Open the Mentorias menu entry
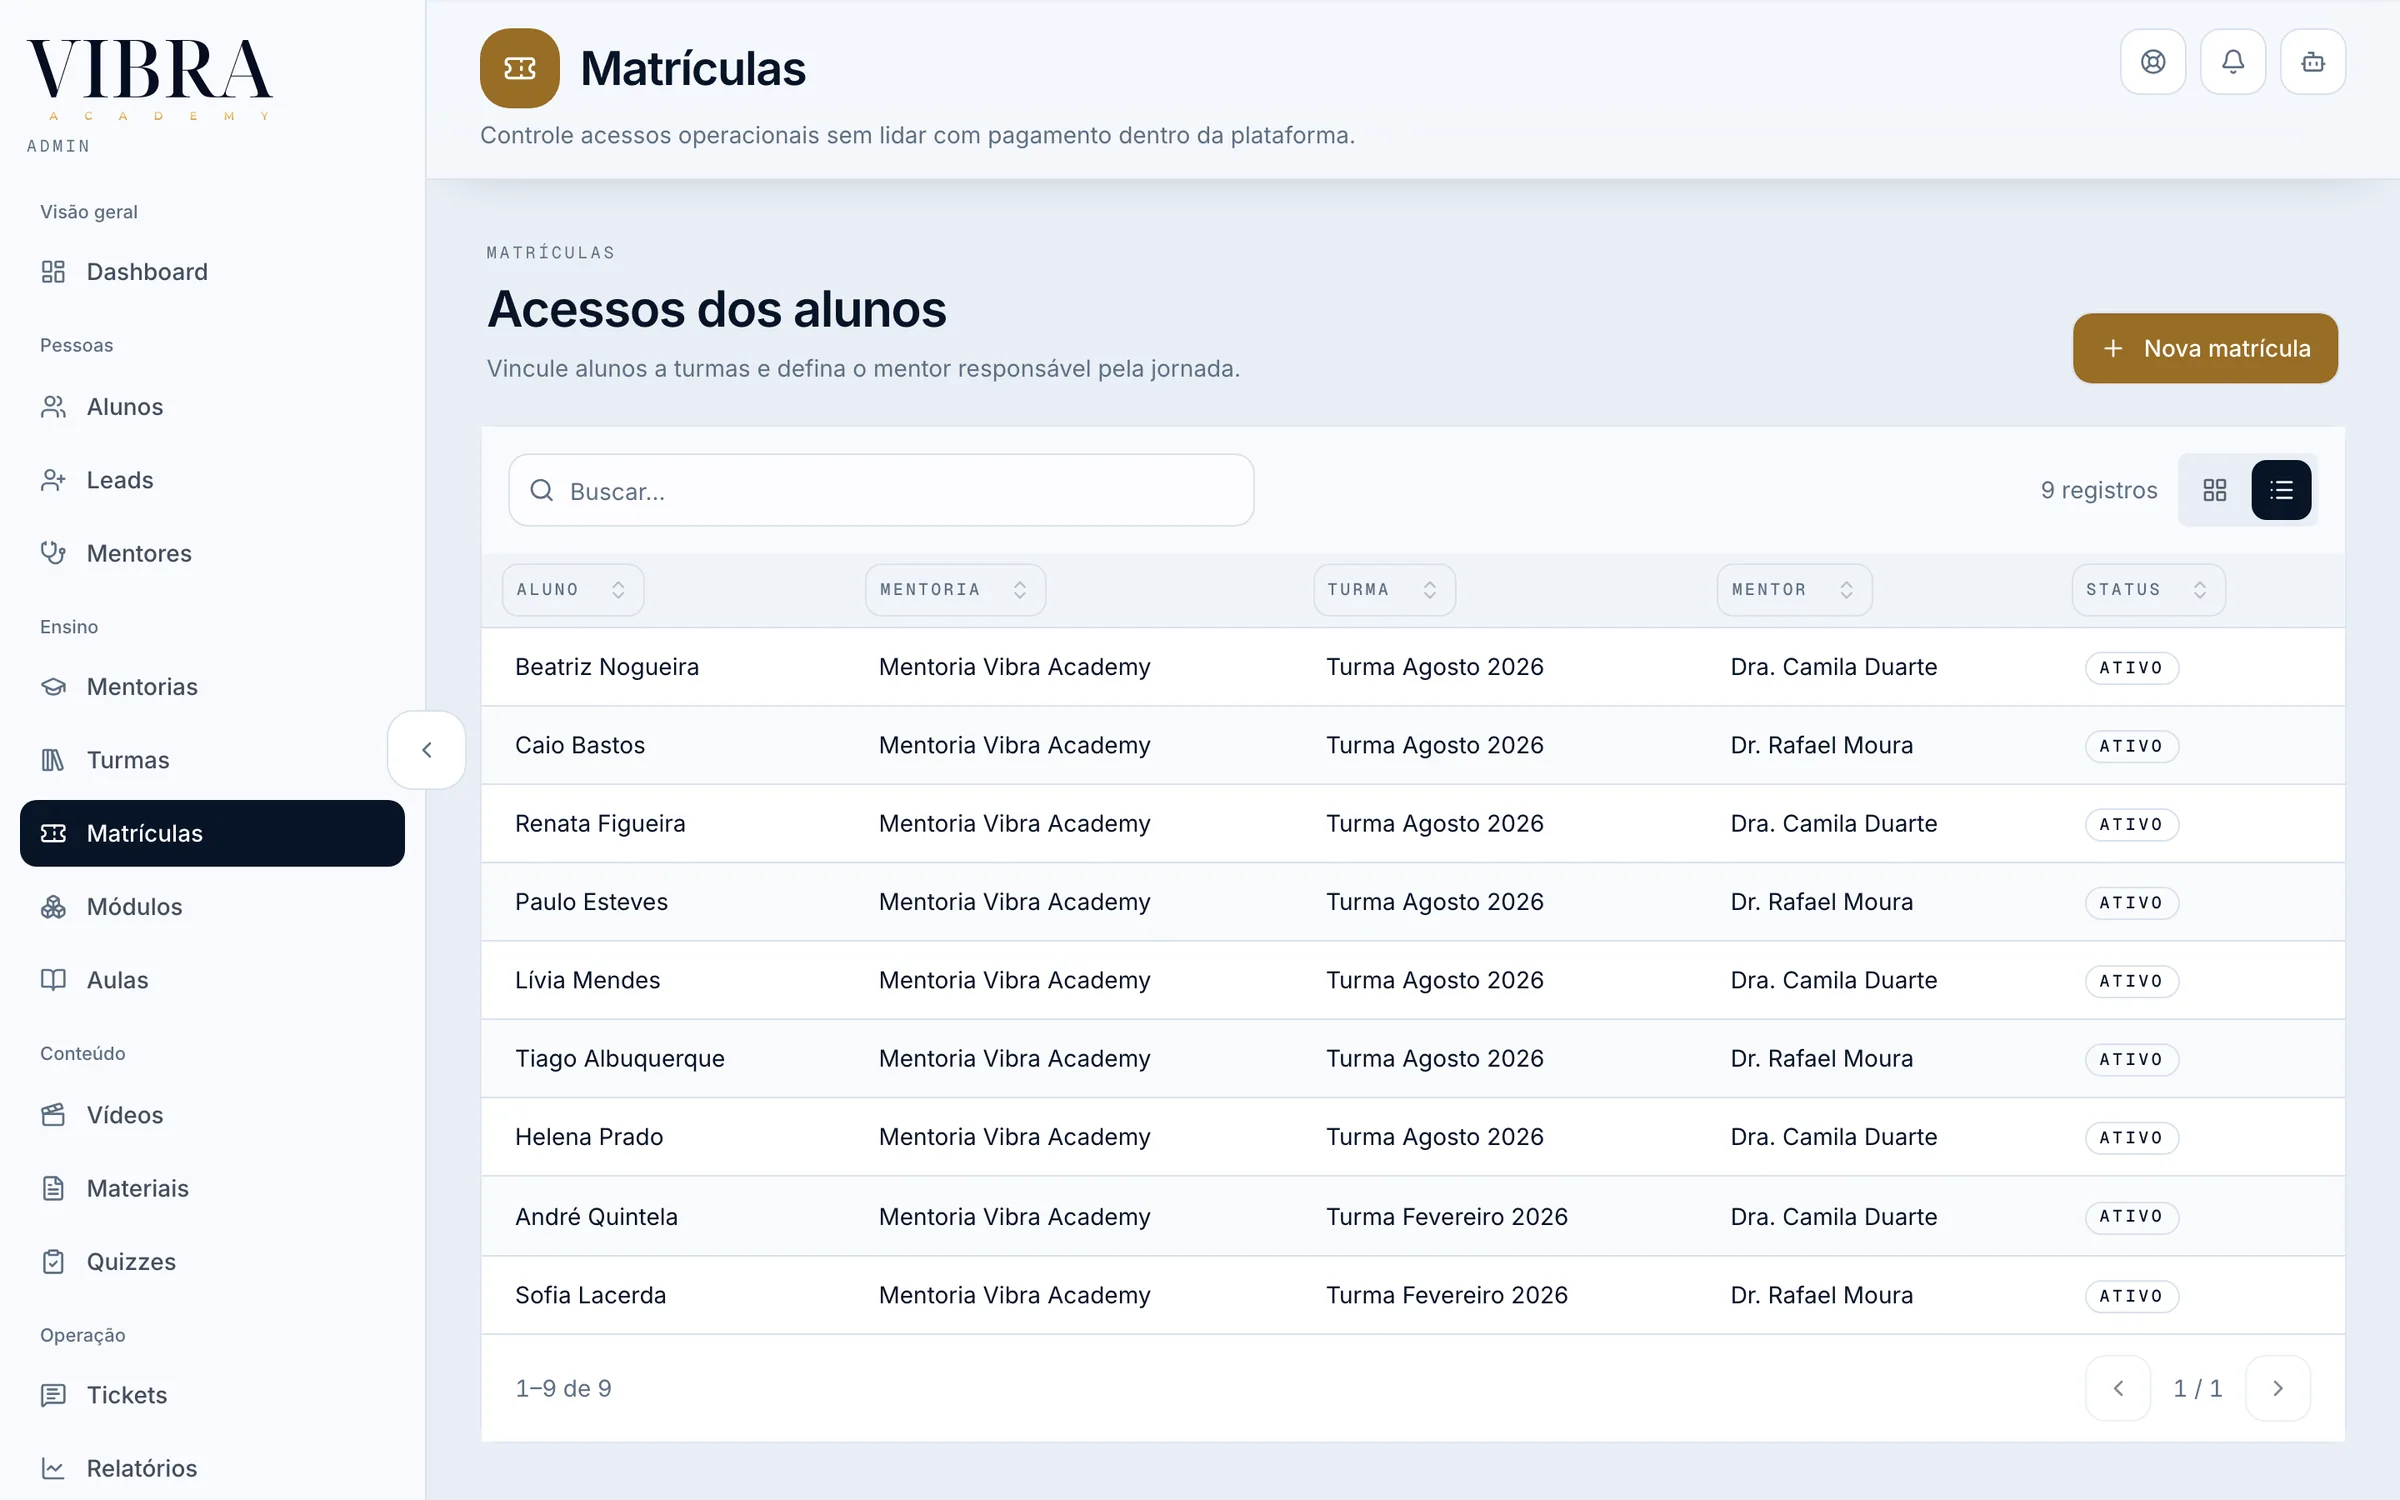Viewport: 2400px width, 1500px height. click(212, 687)
